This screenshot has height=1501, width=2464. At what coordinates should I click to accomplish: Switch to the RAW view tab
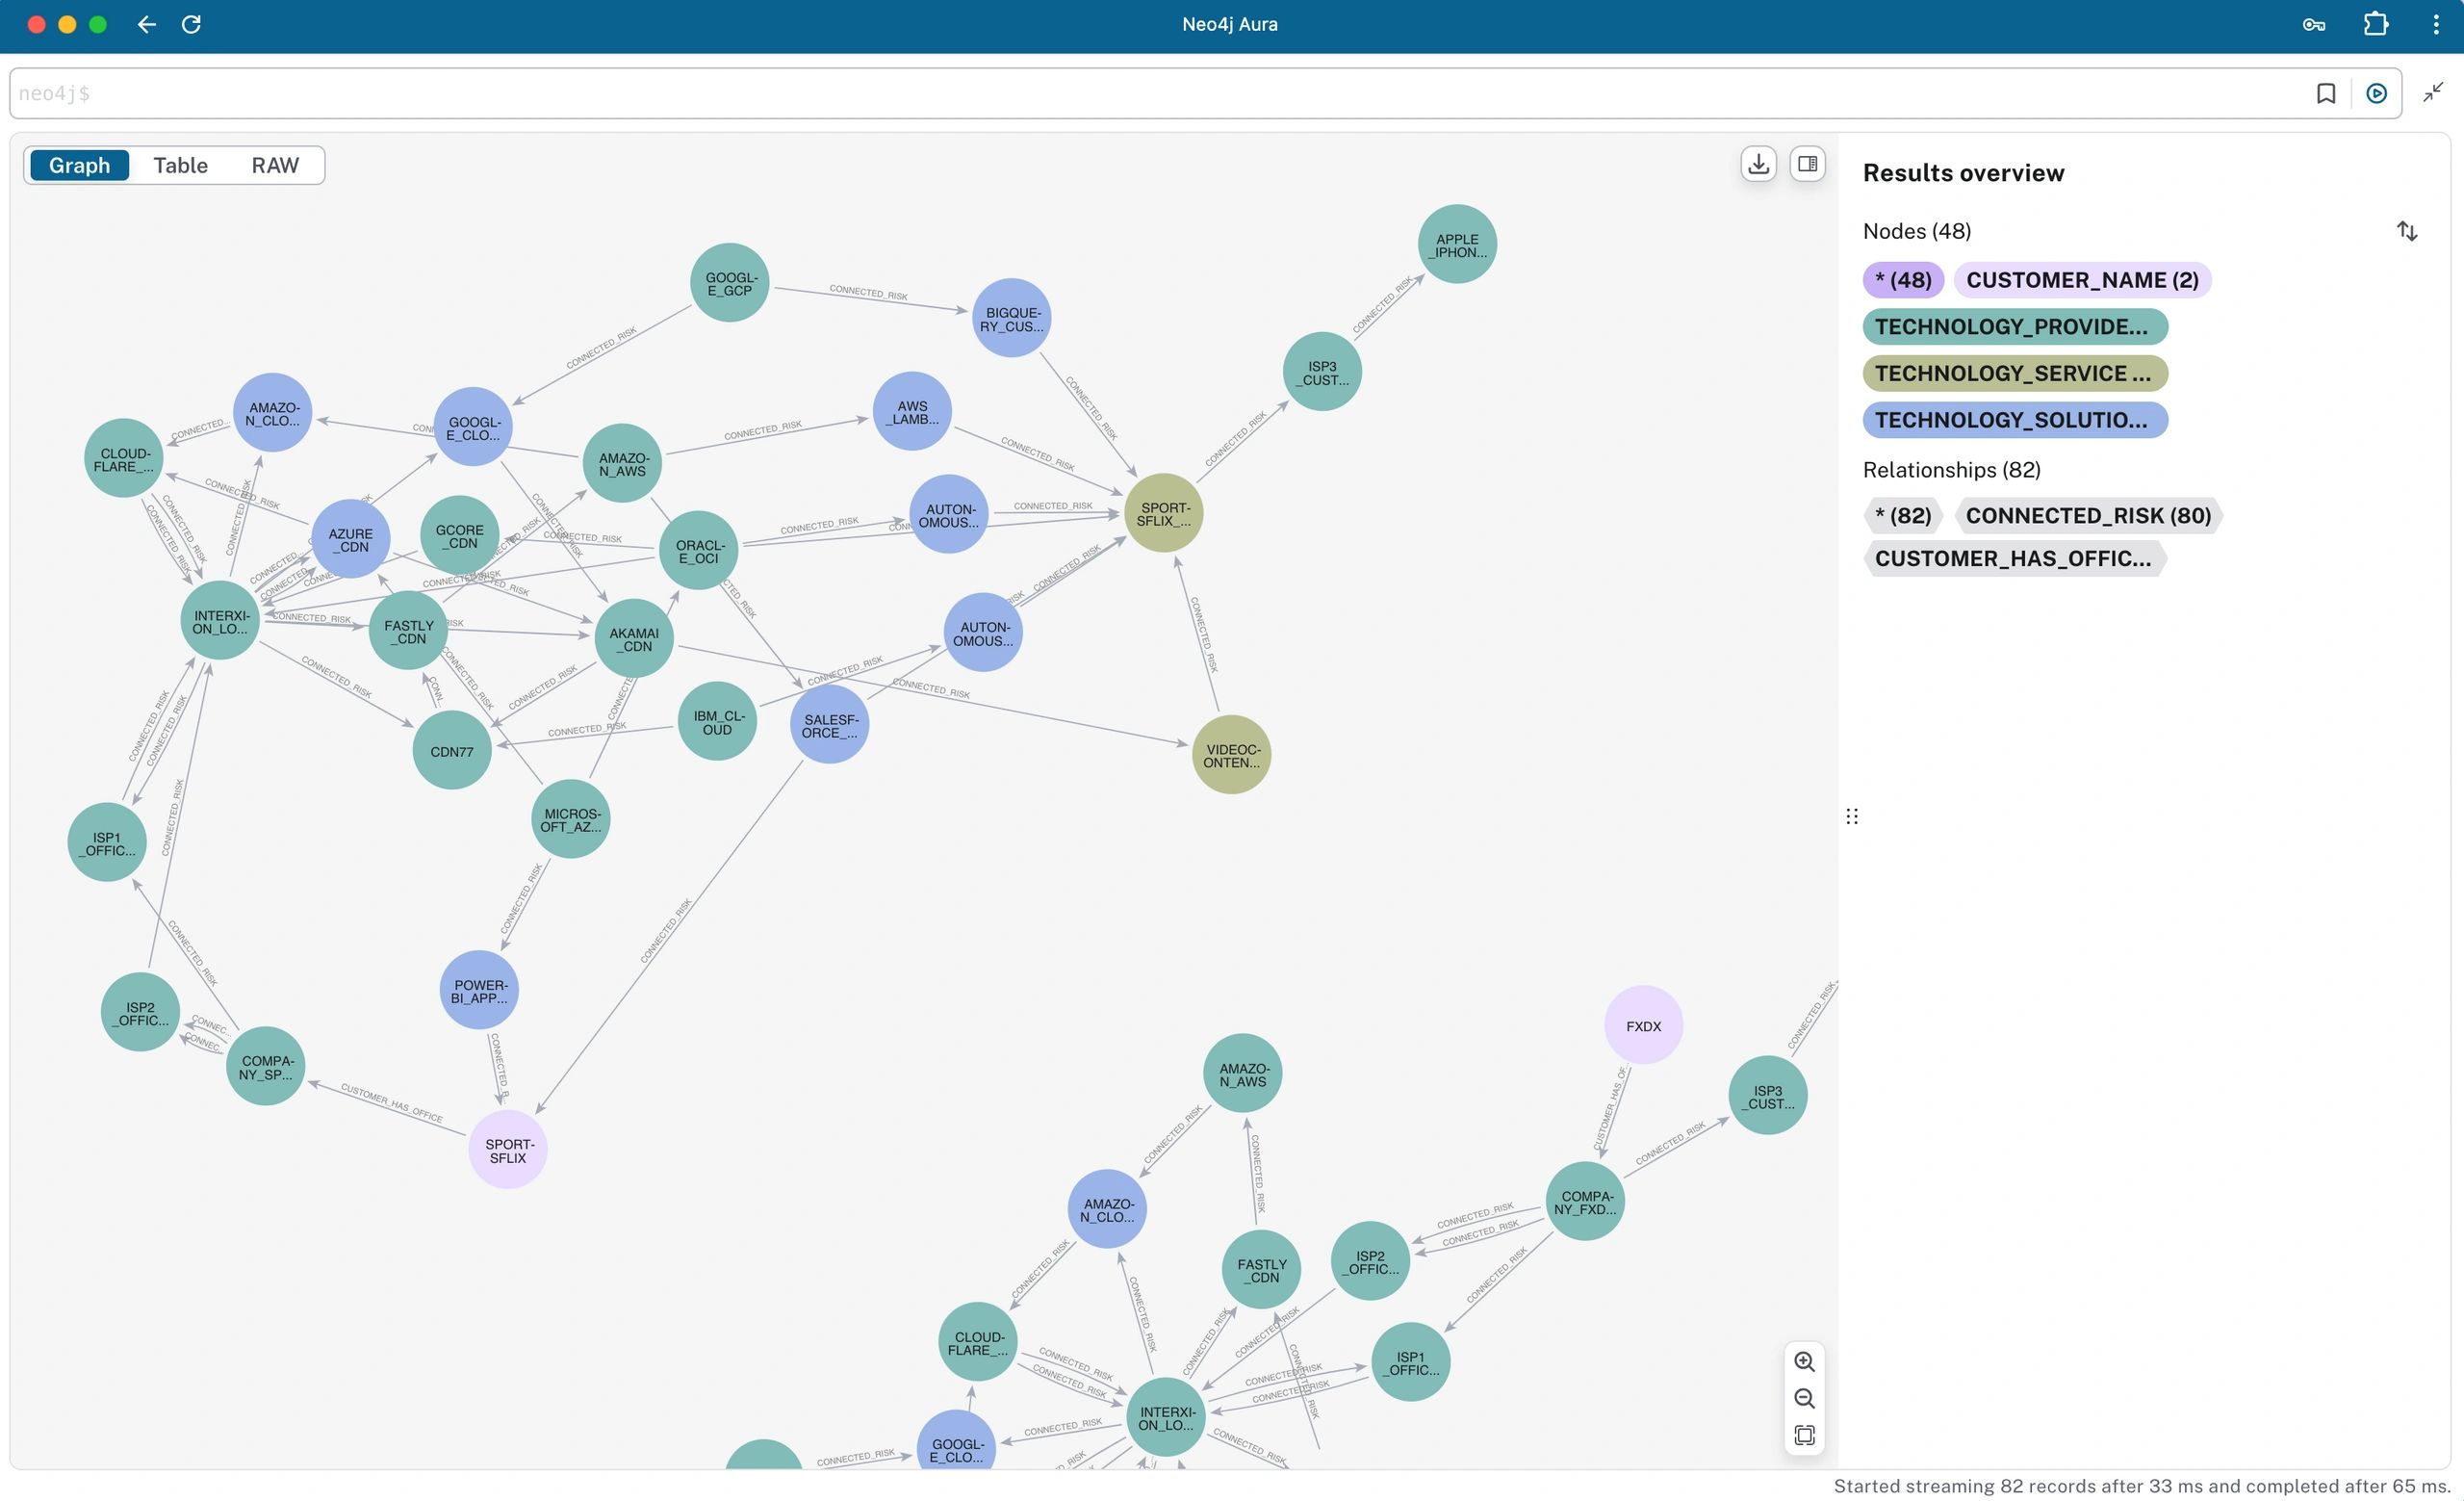coord(274,165)
